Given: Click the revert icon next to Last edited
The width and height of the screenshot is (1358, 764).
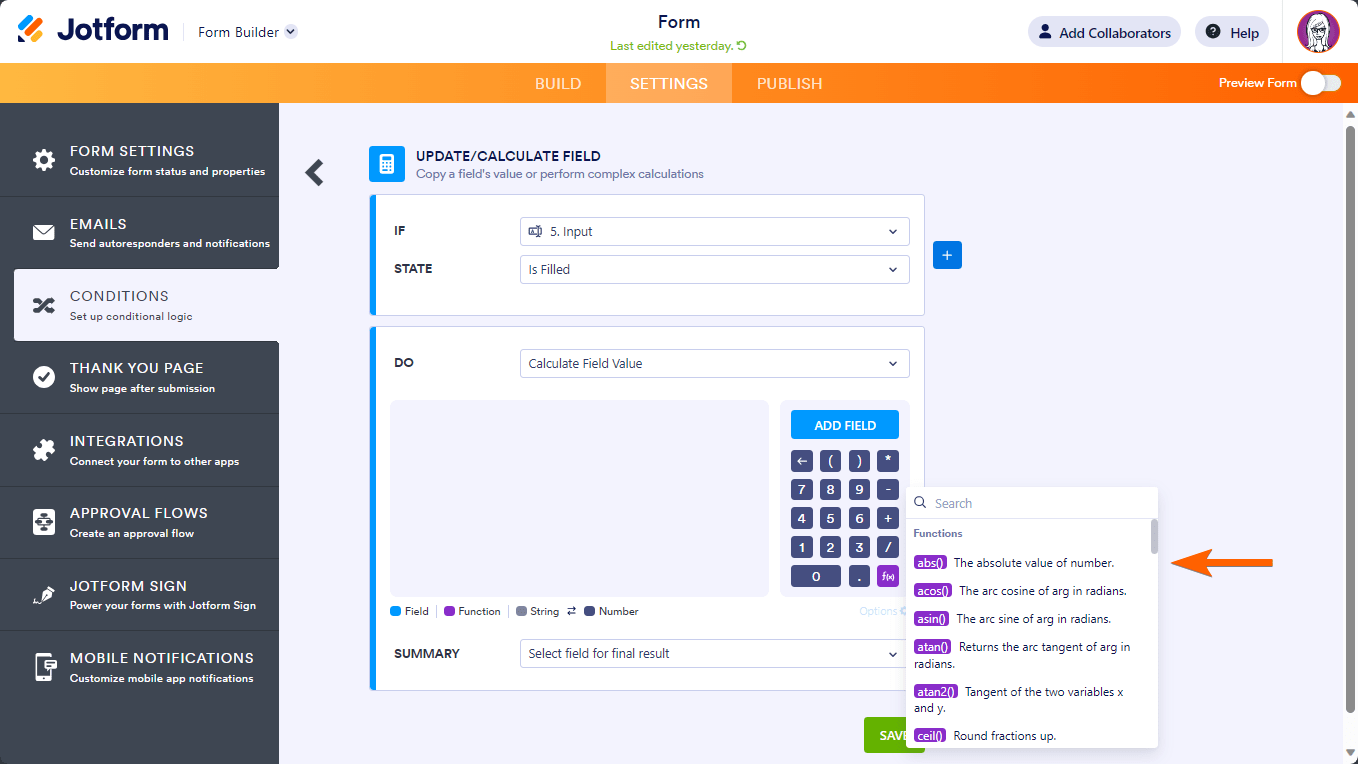Looking at the screenshot, I should [741, 46].
